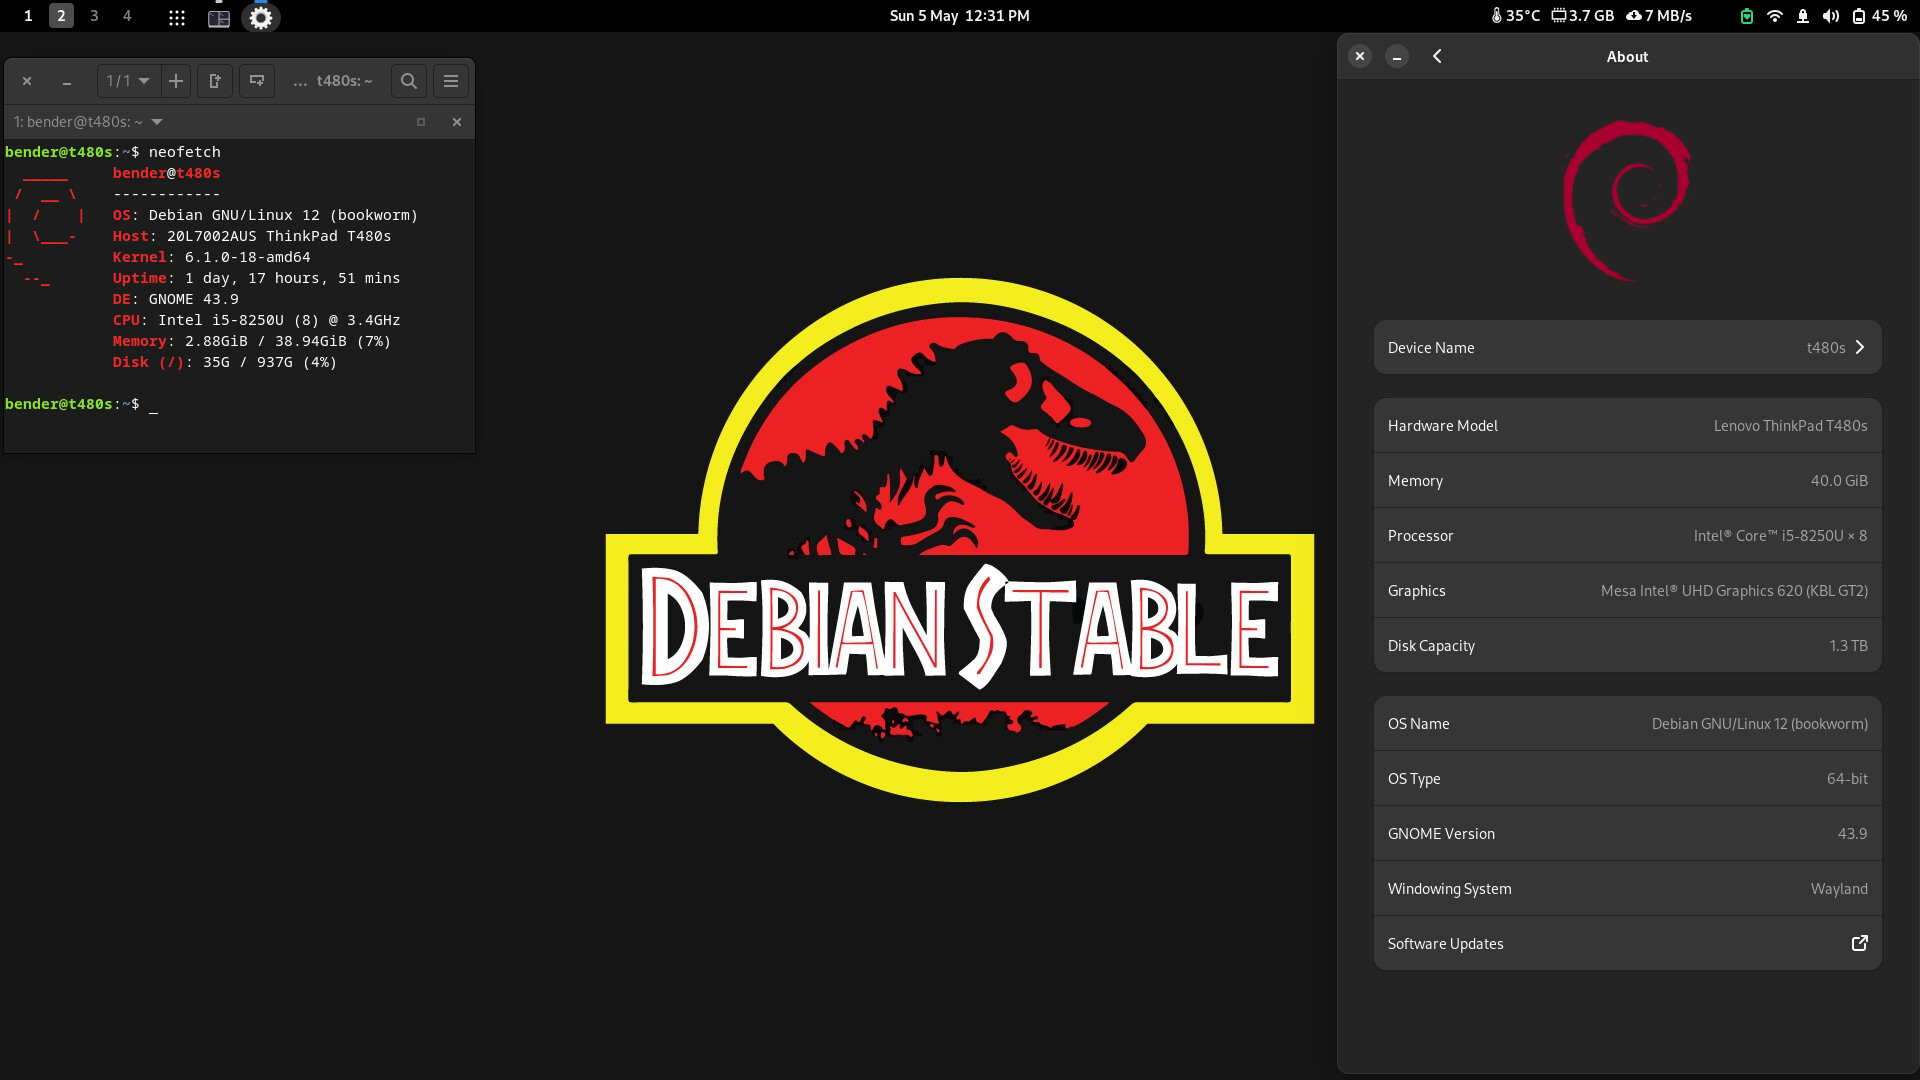Add terminal down split icon in Tilix
The height and width of the screenshot is (1080, 1920).
257,81
